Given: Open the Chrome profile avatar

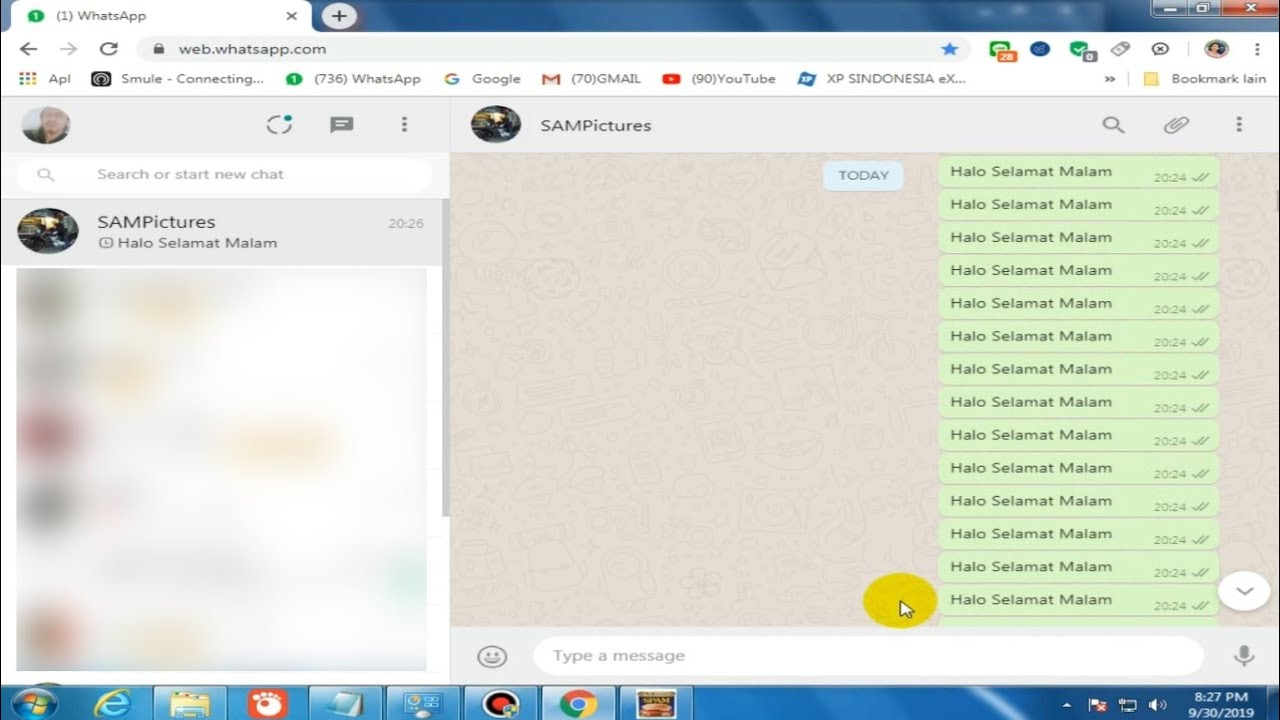Looking at the screenshot, I should coord(1216,49).
